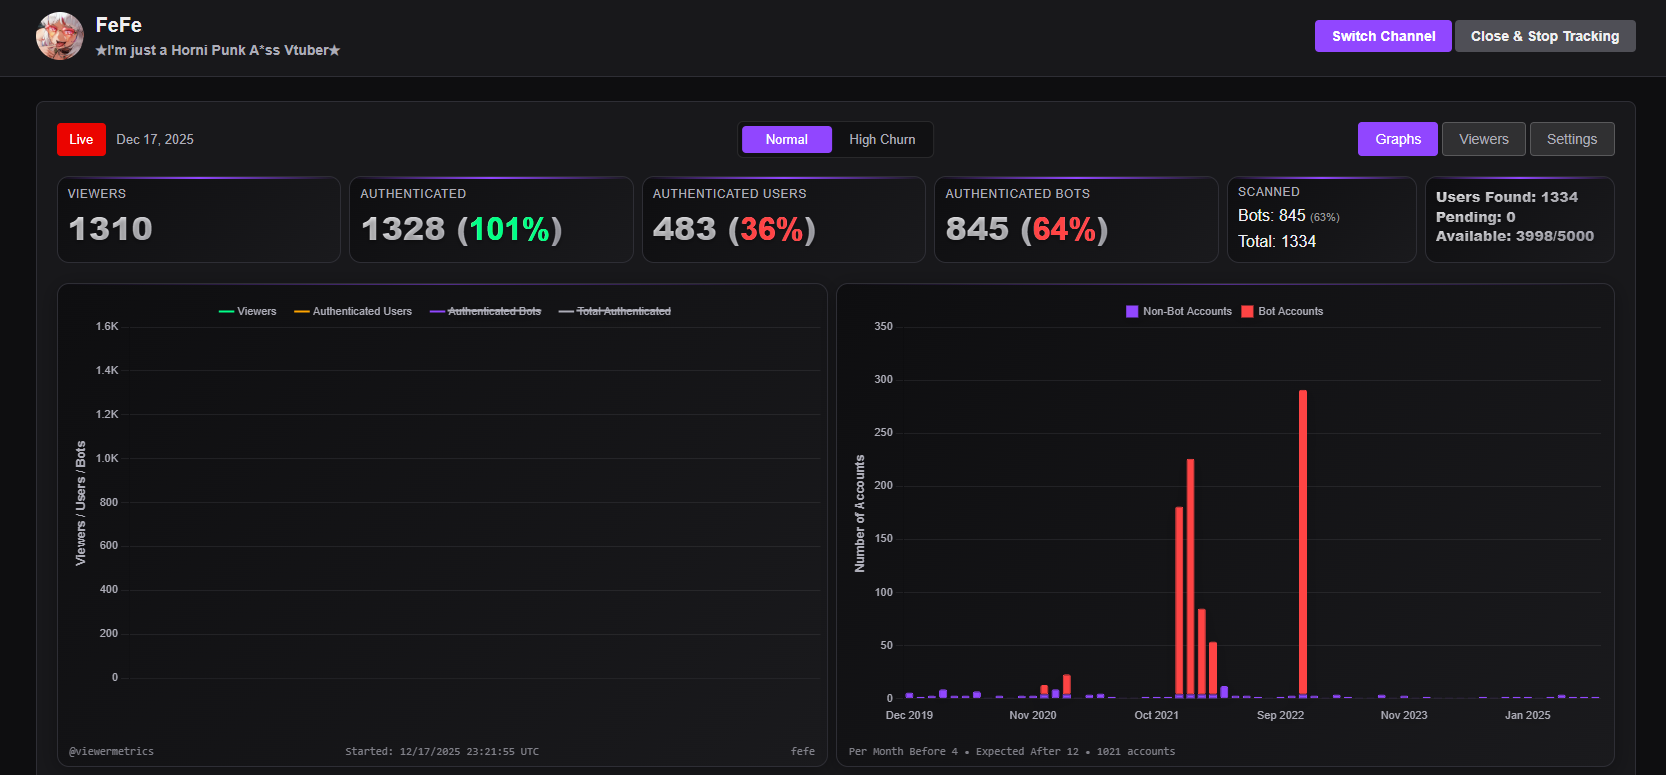Enable the Authenticated Bots legend series
This screenshot has height=775, width=1666.
(x=485, y=311)
